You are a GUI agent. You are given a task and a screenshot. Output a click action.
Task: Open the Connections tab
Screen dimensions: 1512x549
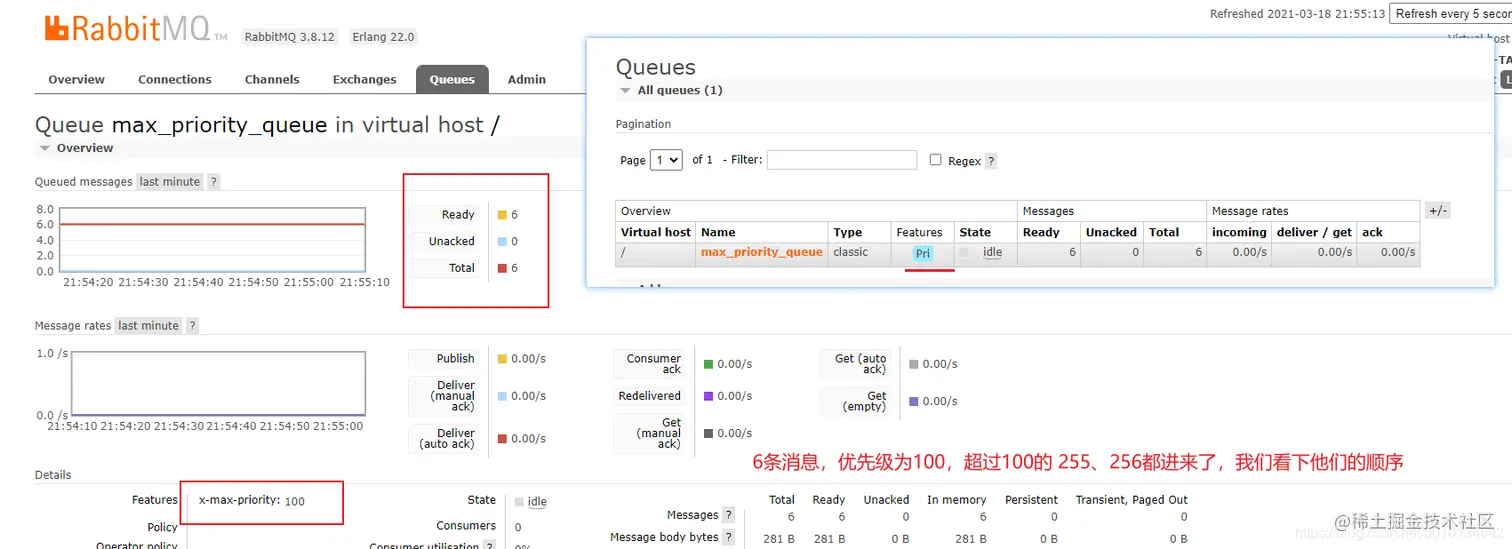click(x=175, y=80)
